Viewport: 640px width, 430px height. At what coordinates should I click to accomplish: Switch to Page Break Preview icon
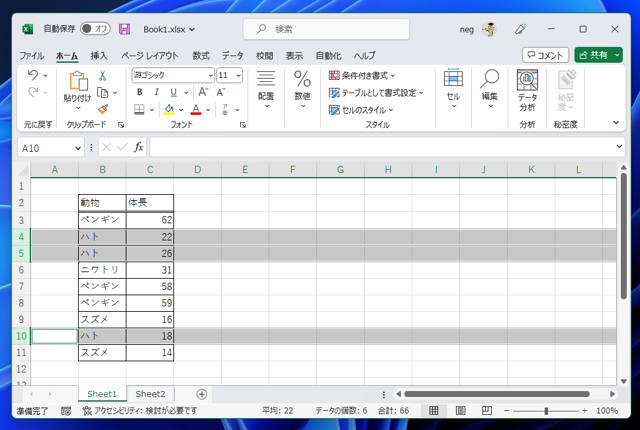(x=487, y=410)
